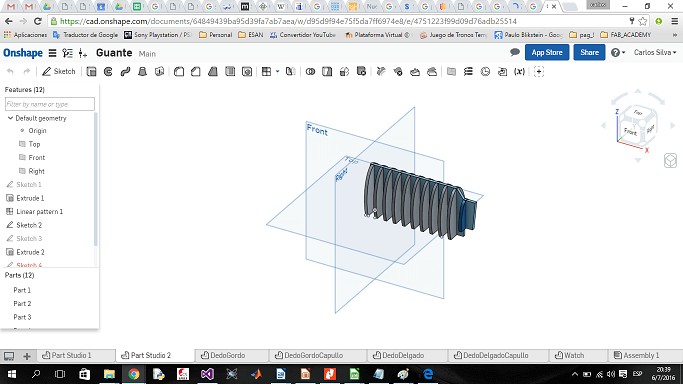
Task: Select the Fillet tool icon
Action: pos(179,71)
